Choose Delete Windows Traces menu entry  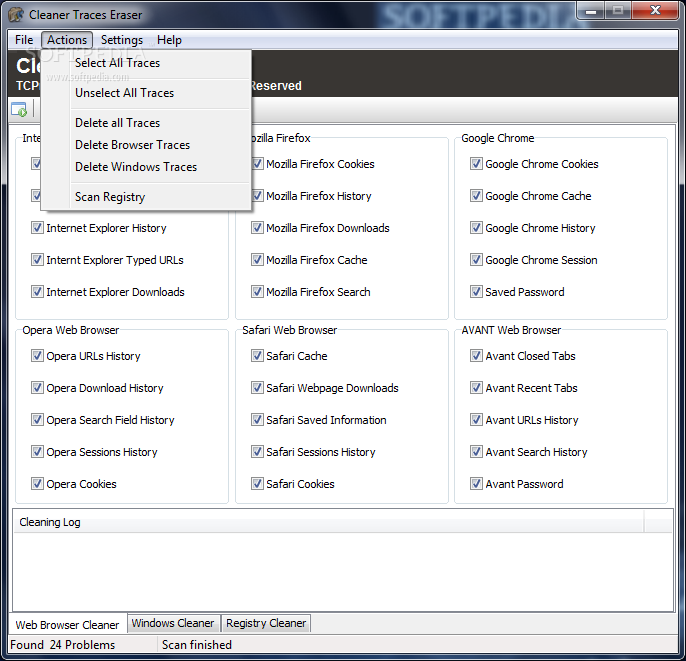146,167
